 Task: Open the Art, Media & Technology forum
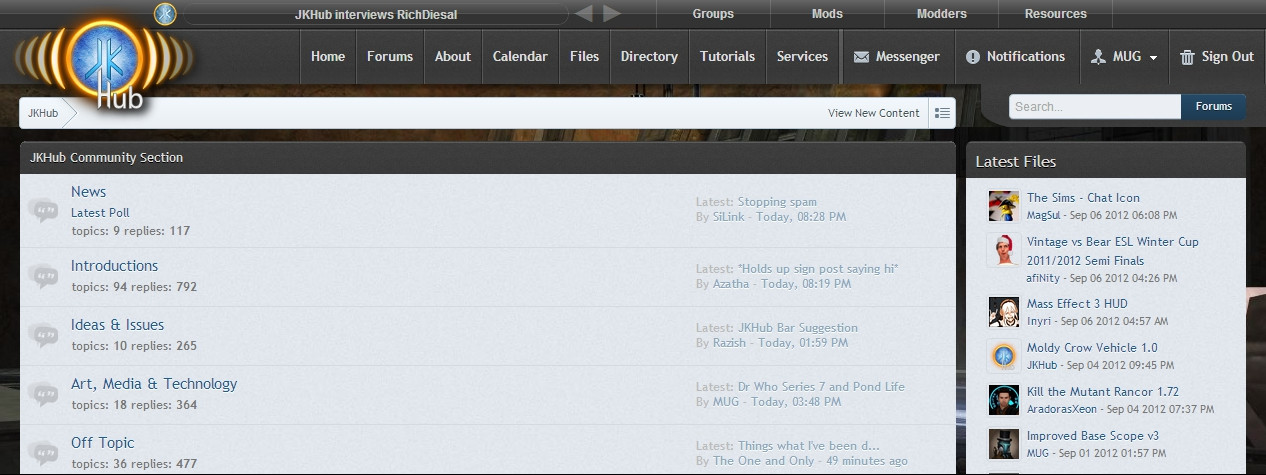[154, 384]
